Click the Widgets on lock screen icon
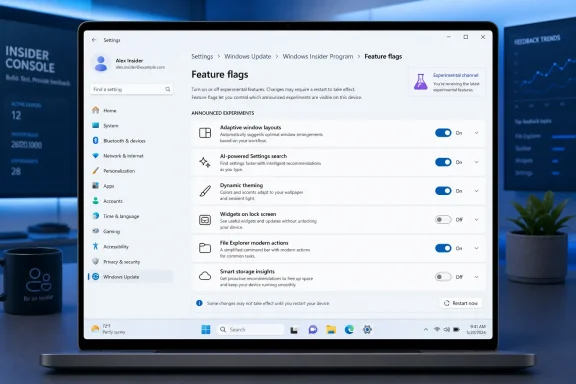The image size is (576, 384). click(205, 220)
